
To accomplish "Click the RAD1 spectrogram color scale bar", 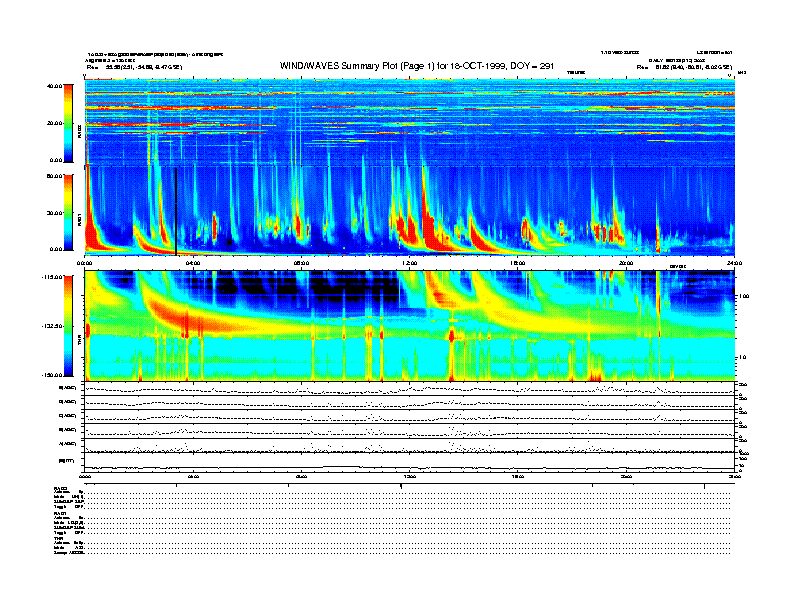I will click(68, 213).
